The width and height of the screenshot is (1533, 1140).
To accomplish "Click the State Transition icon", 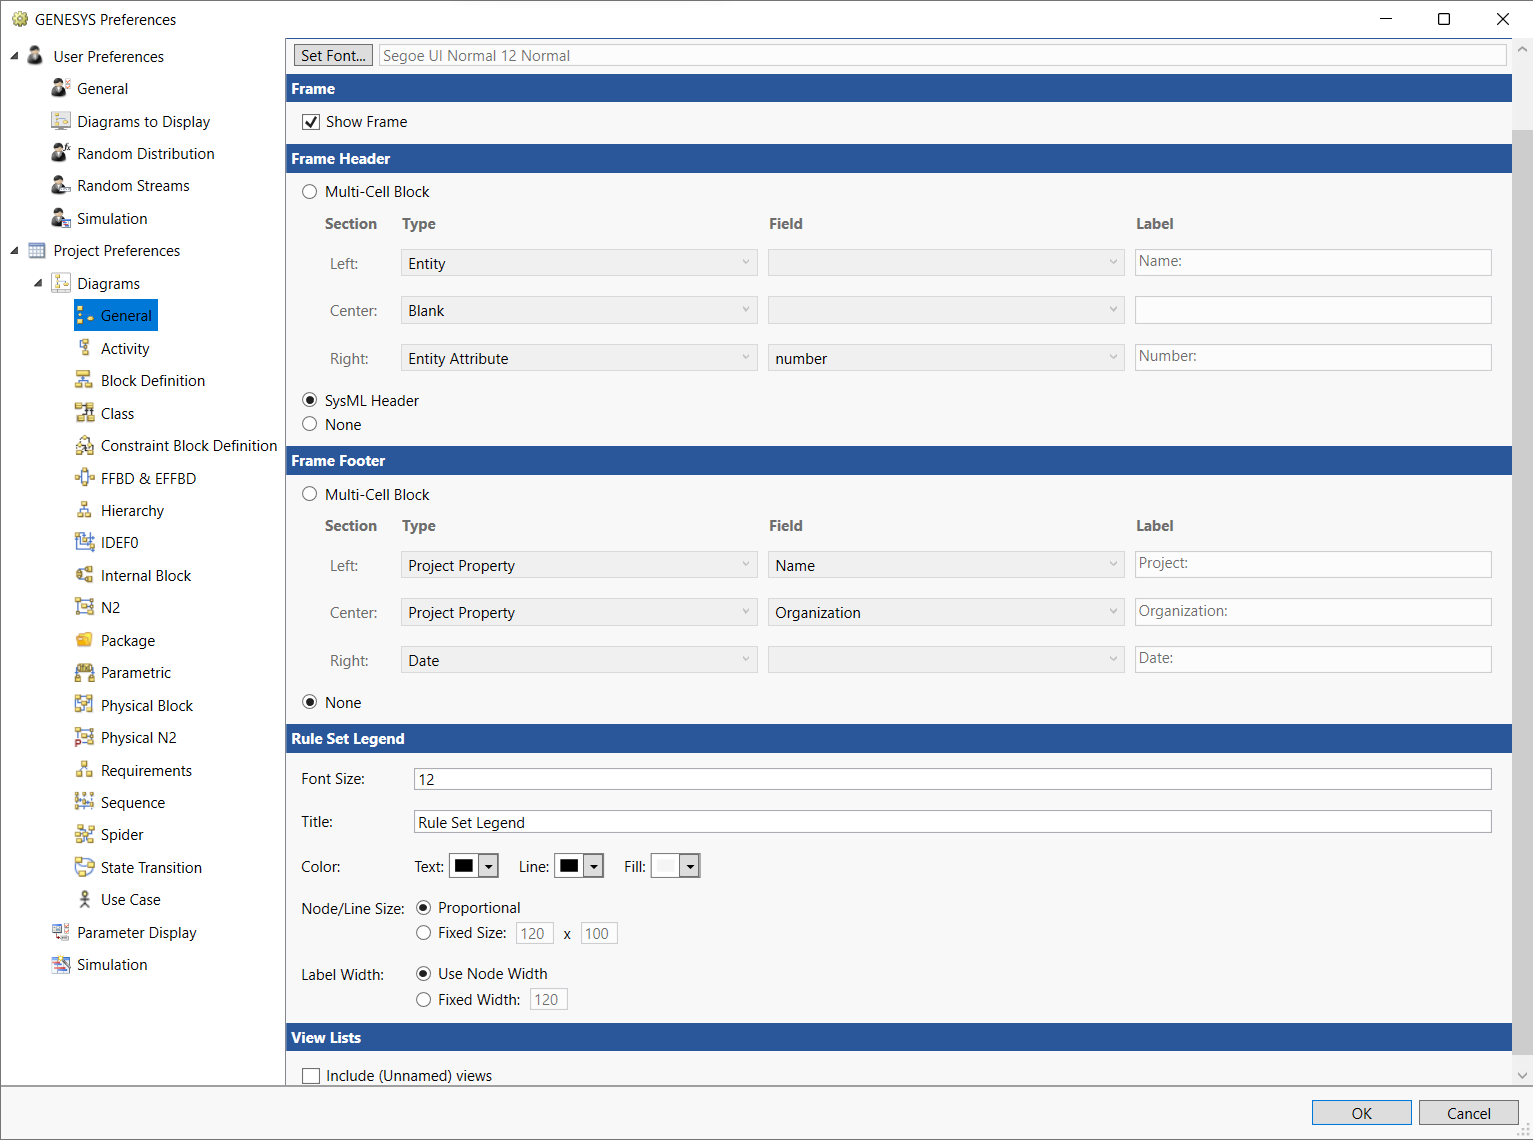I will [85, 867].
